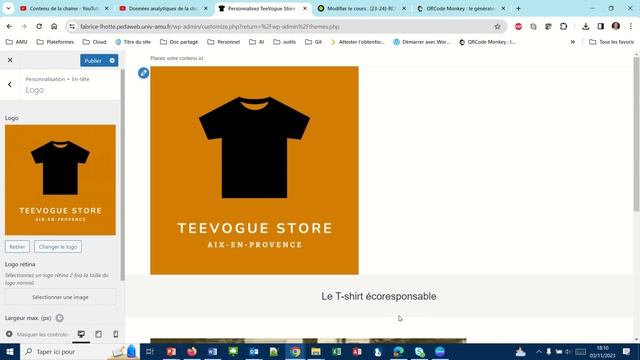The width and height of the screenshot is (640, 360).
Task: Open the Windows notification center
Action: 627,351
